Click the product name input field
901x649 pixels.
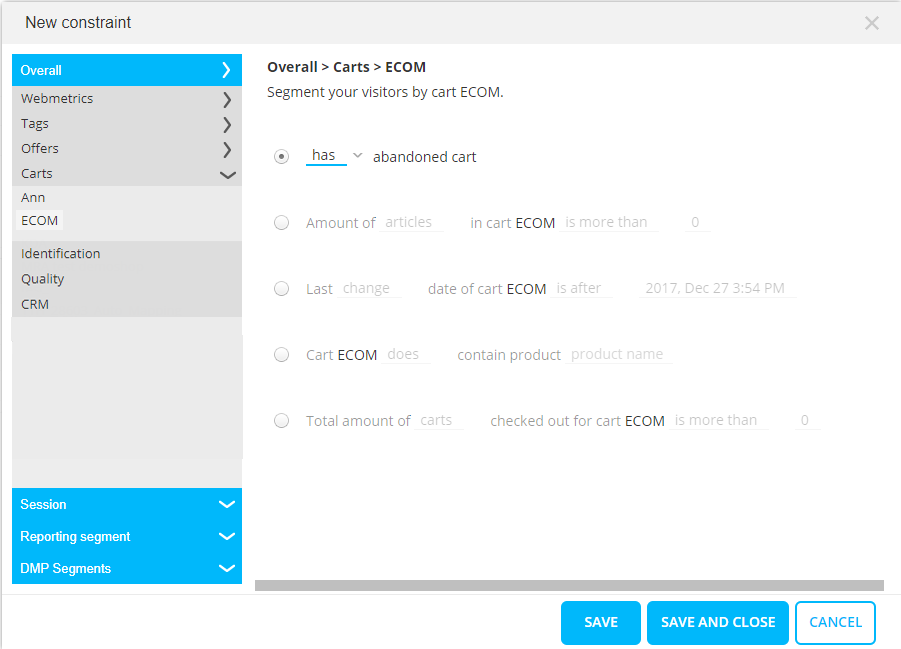(x=618, y=355)
